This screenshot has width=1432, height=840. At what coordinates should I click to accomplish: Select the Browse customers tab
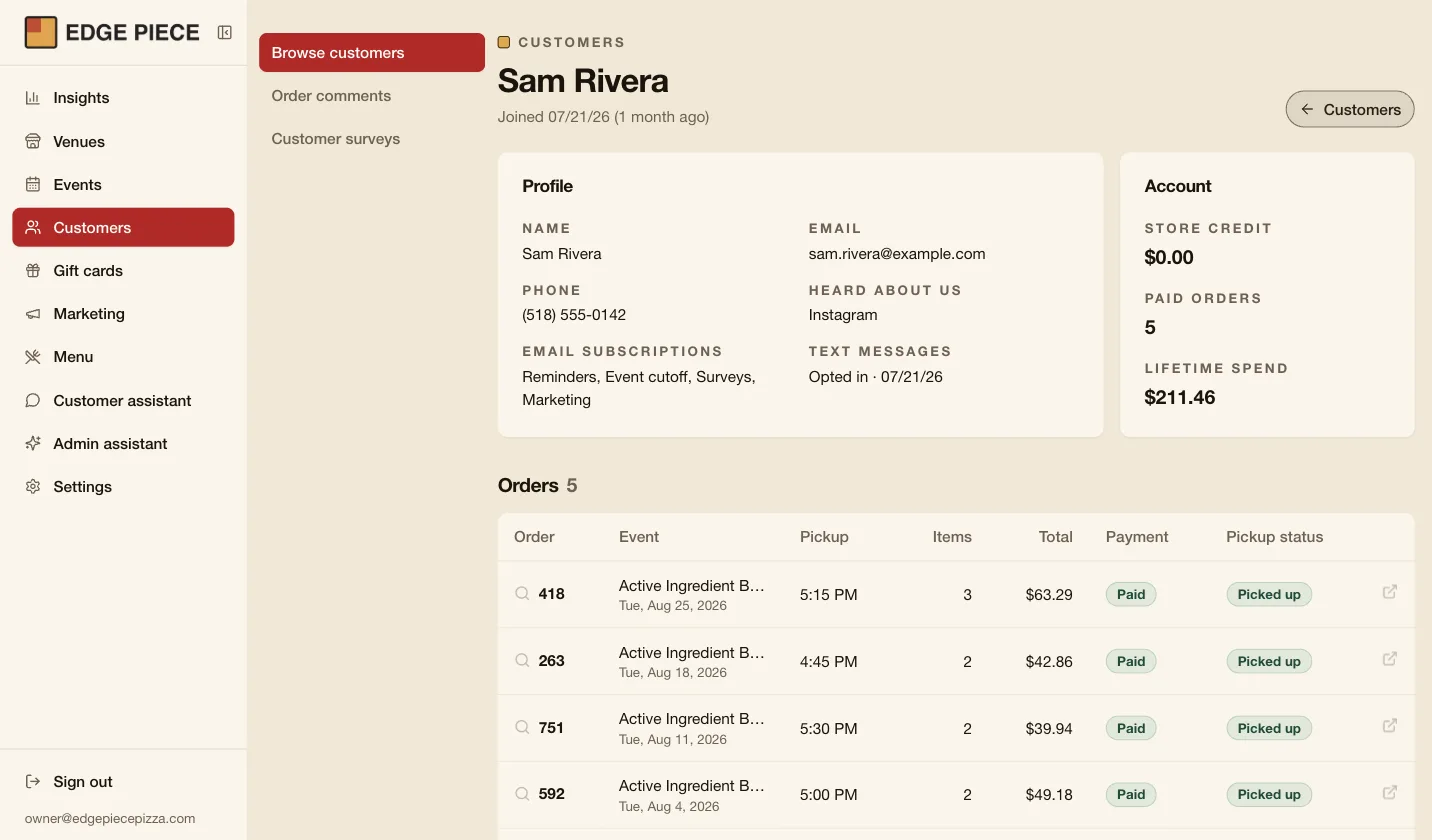372,52
